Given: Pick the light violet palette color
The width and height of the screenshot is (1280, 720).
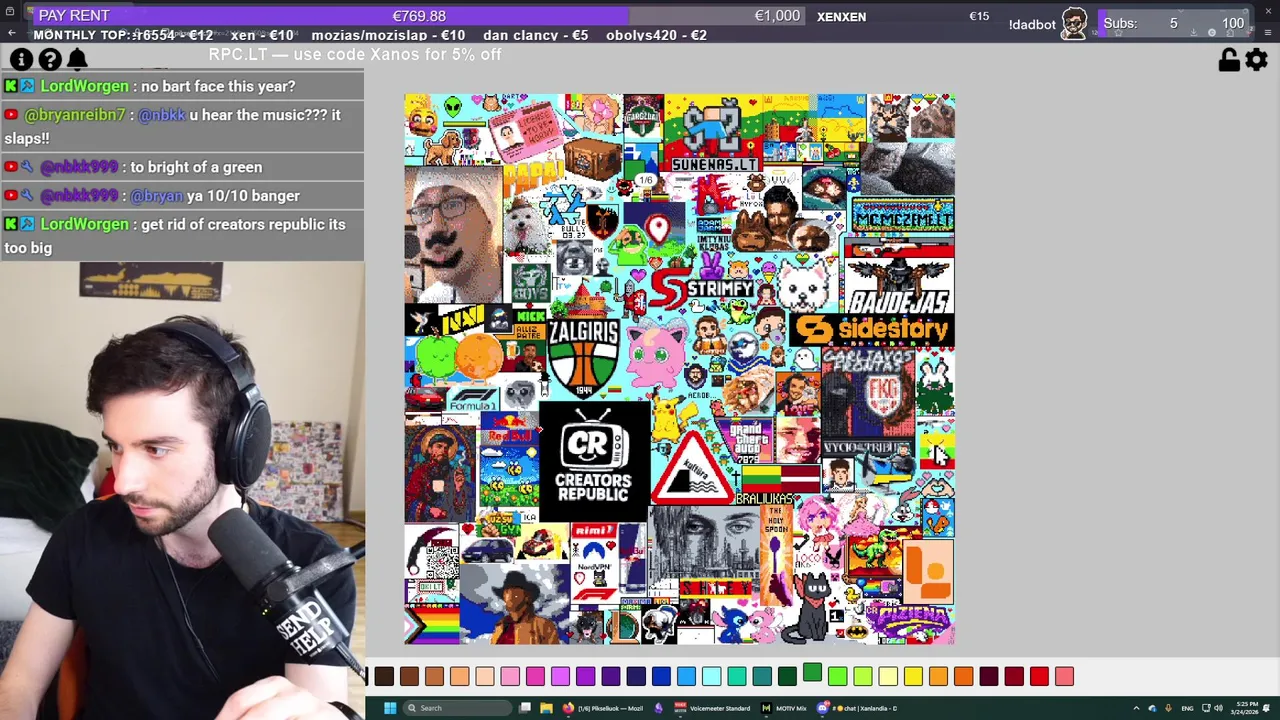Looking at the screenshot, I should pos(560,677).
